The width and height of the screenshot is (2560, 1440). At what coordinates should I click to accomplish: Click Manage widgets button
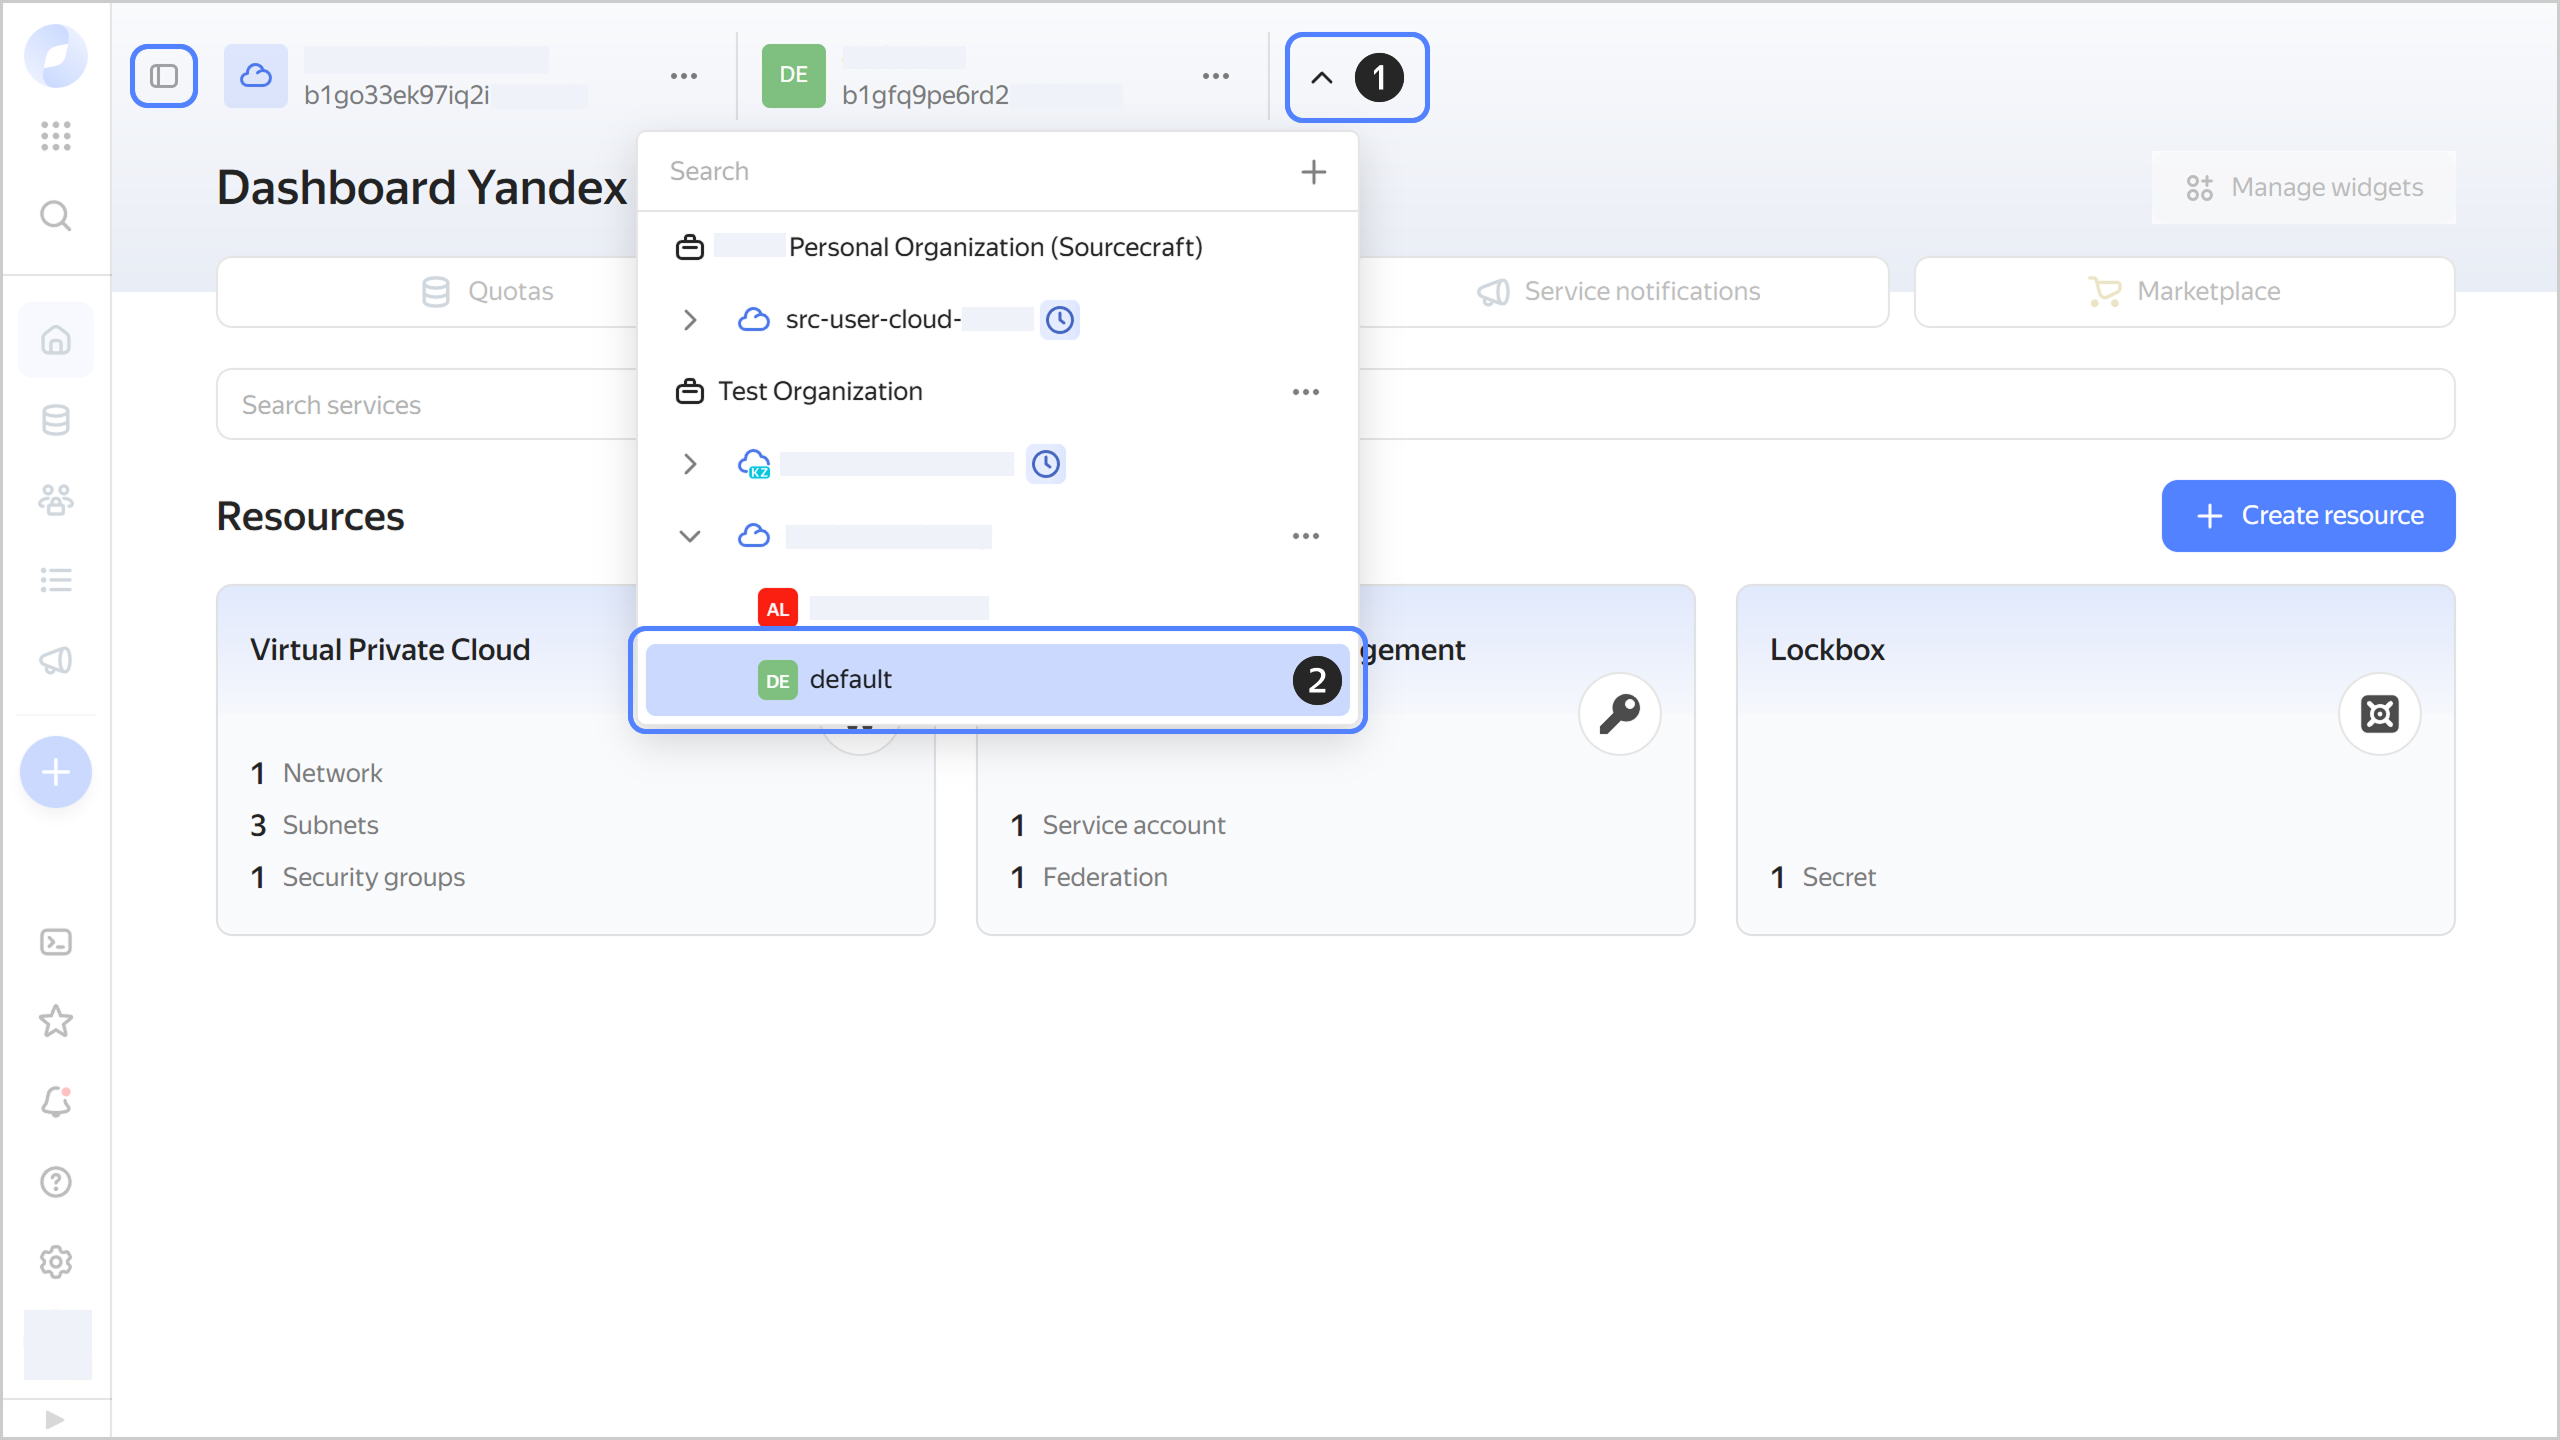coord(2304,188)
